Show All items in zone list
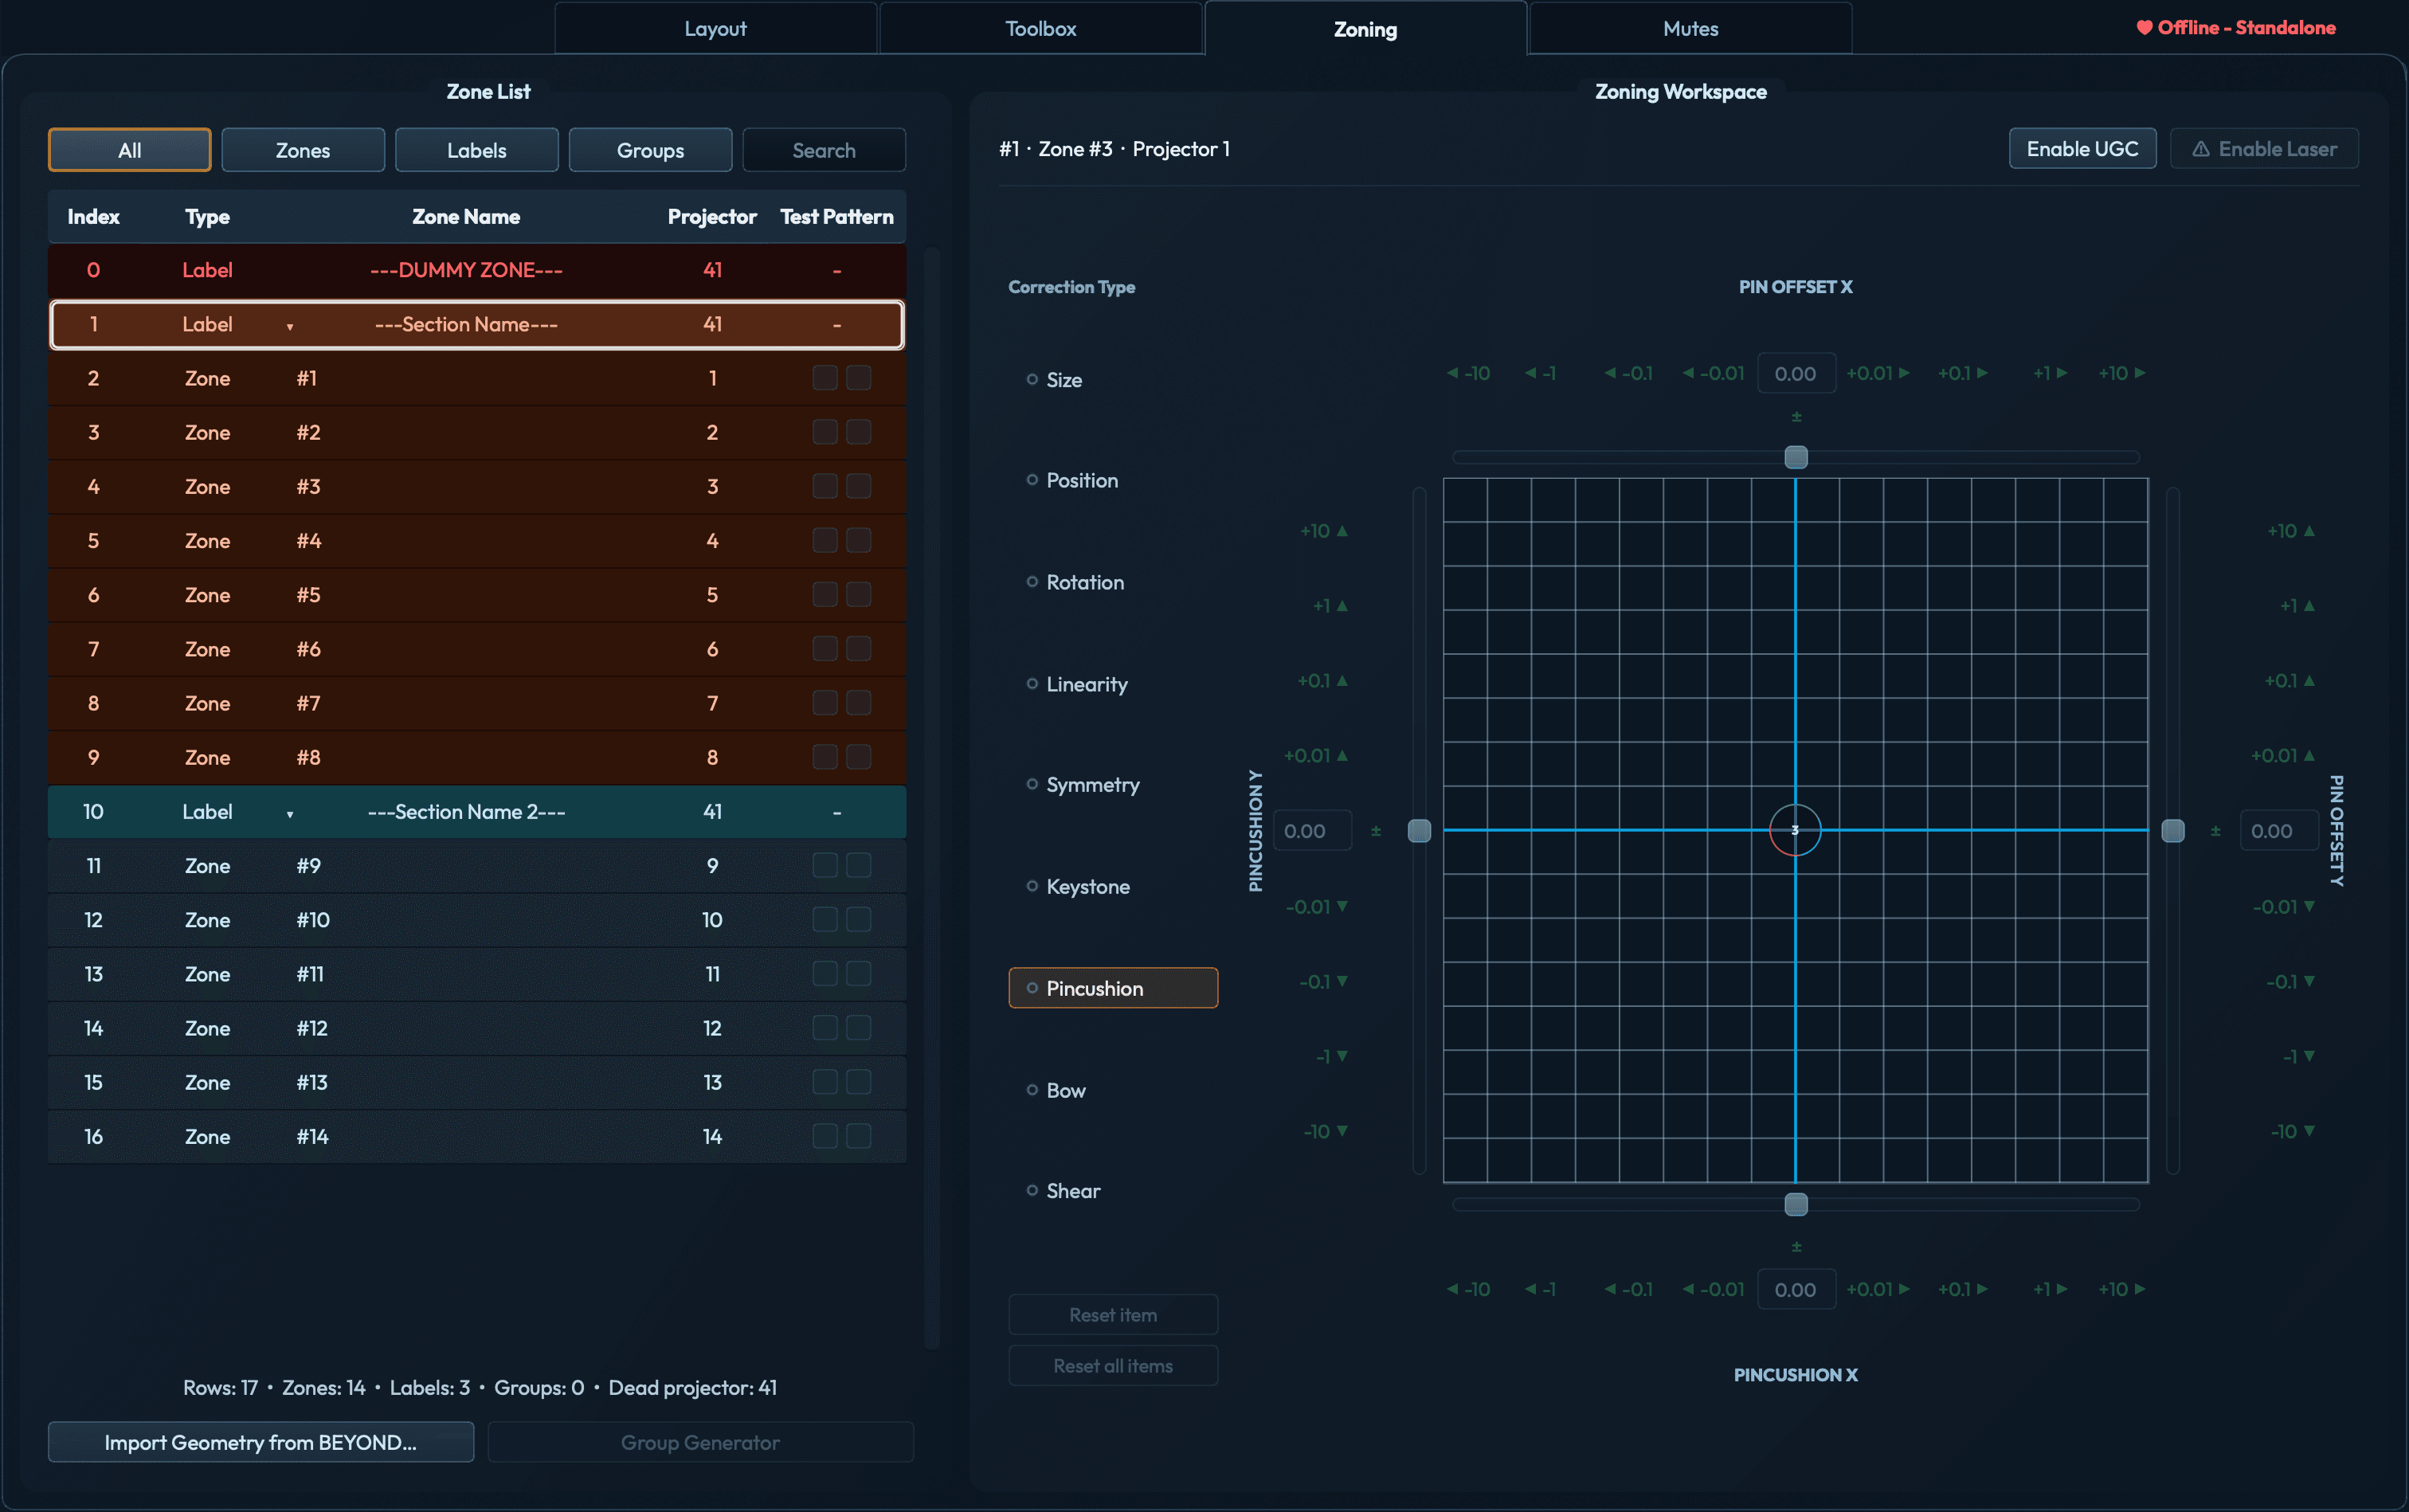2409x1512 pixels. click(x=130, y=150)
